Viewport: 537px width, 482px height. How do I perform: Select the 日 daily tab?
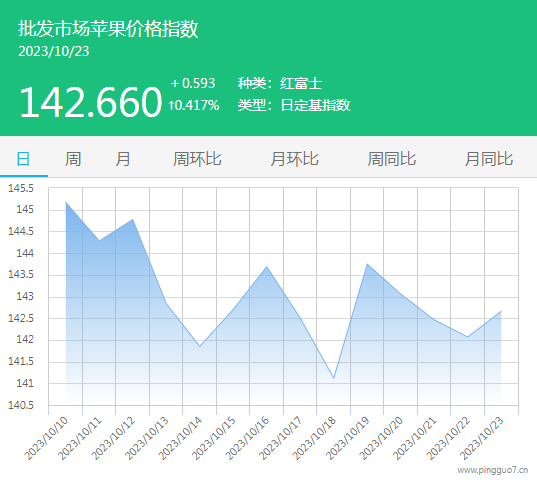(x=24, y=159)
